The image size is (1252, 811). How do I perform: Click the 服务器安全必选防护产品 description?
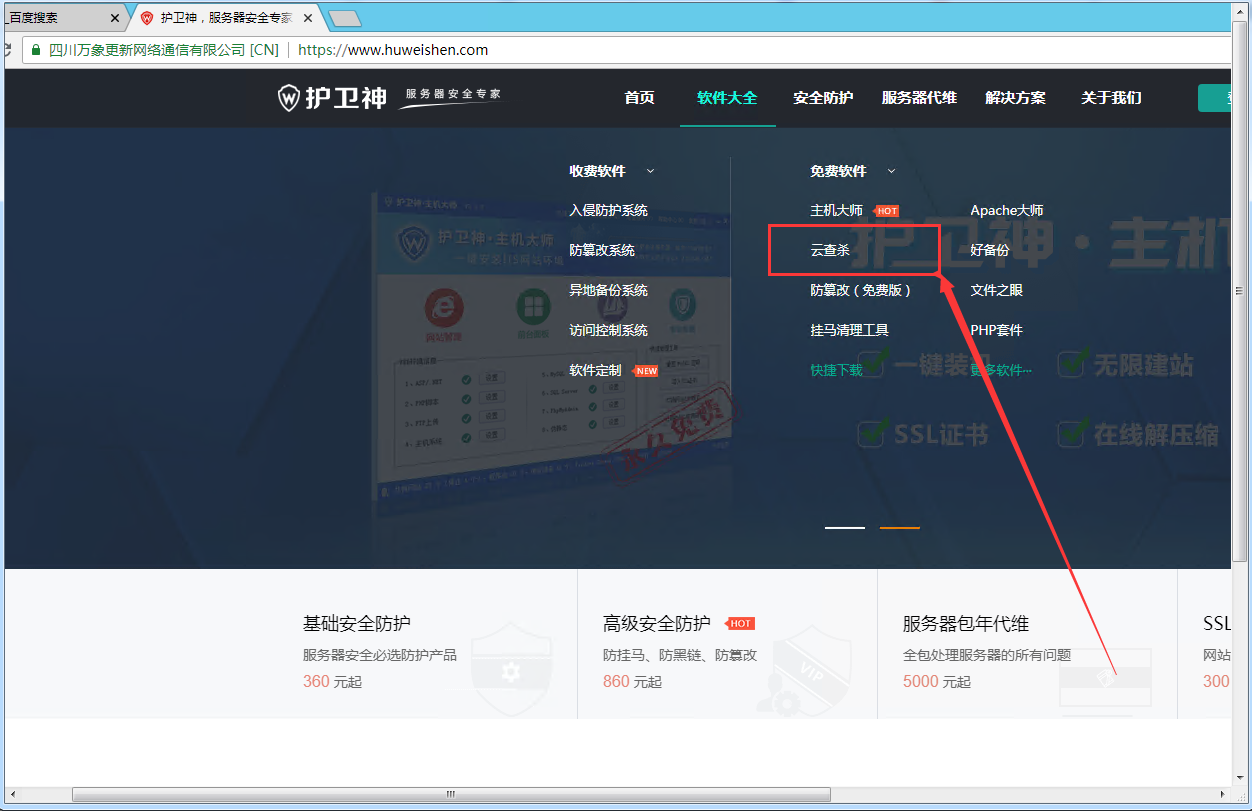[x=380, y=655]
